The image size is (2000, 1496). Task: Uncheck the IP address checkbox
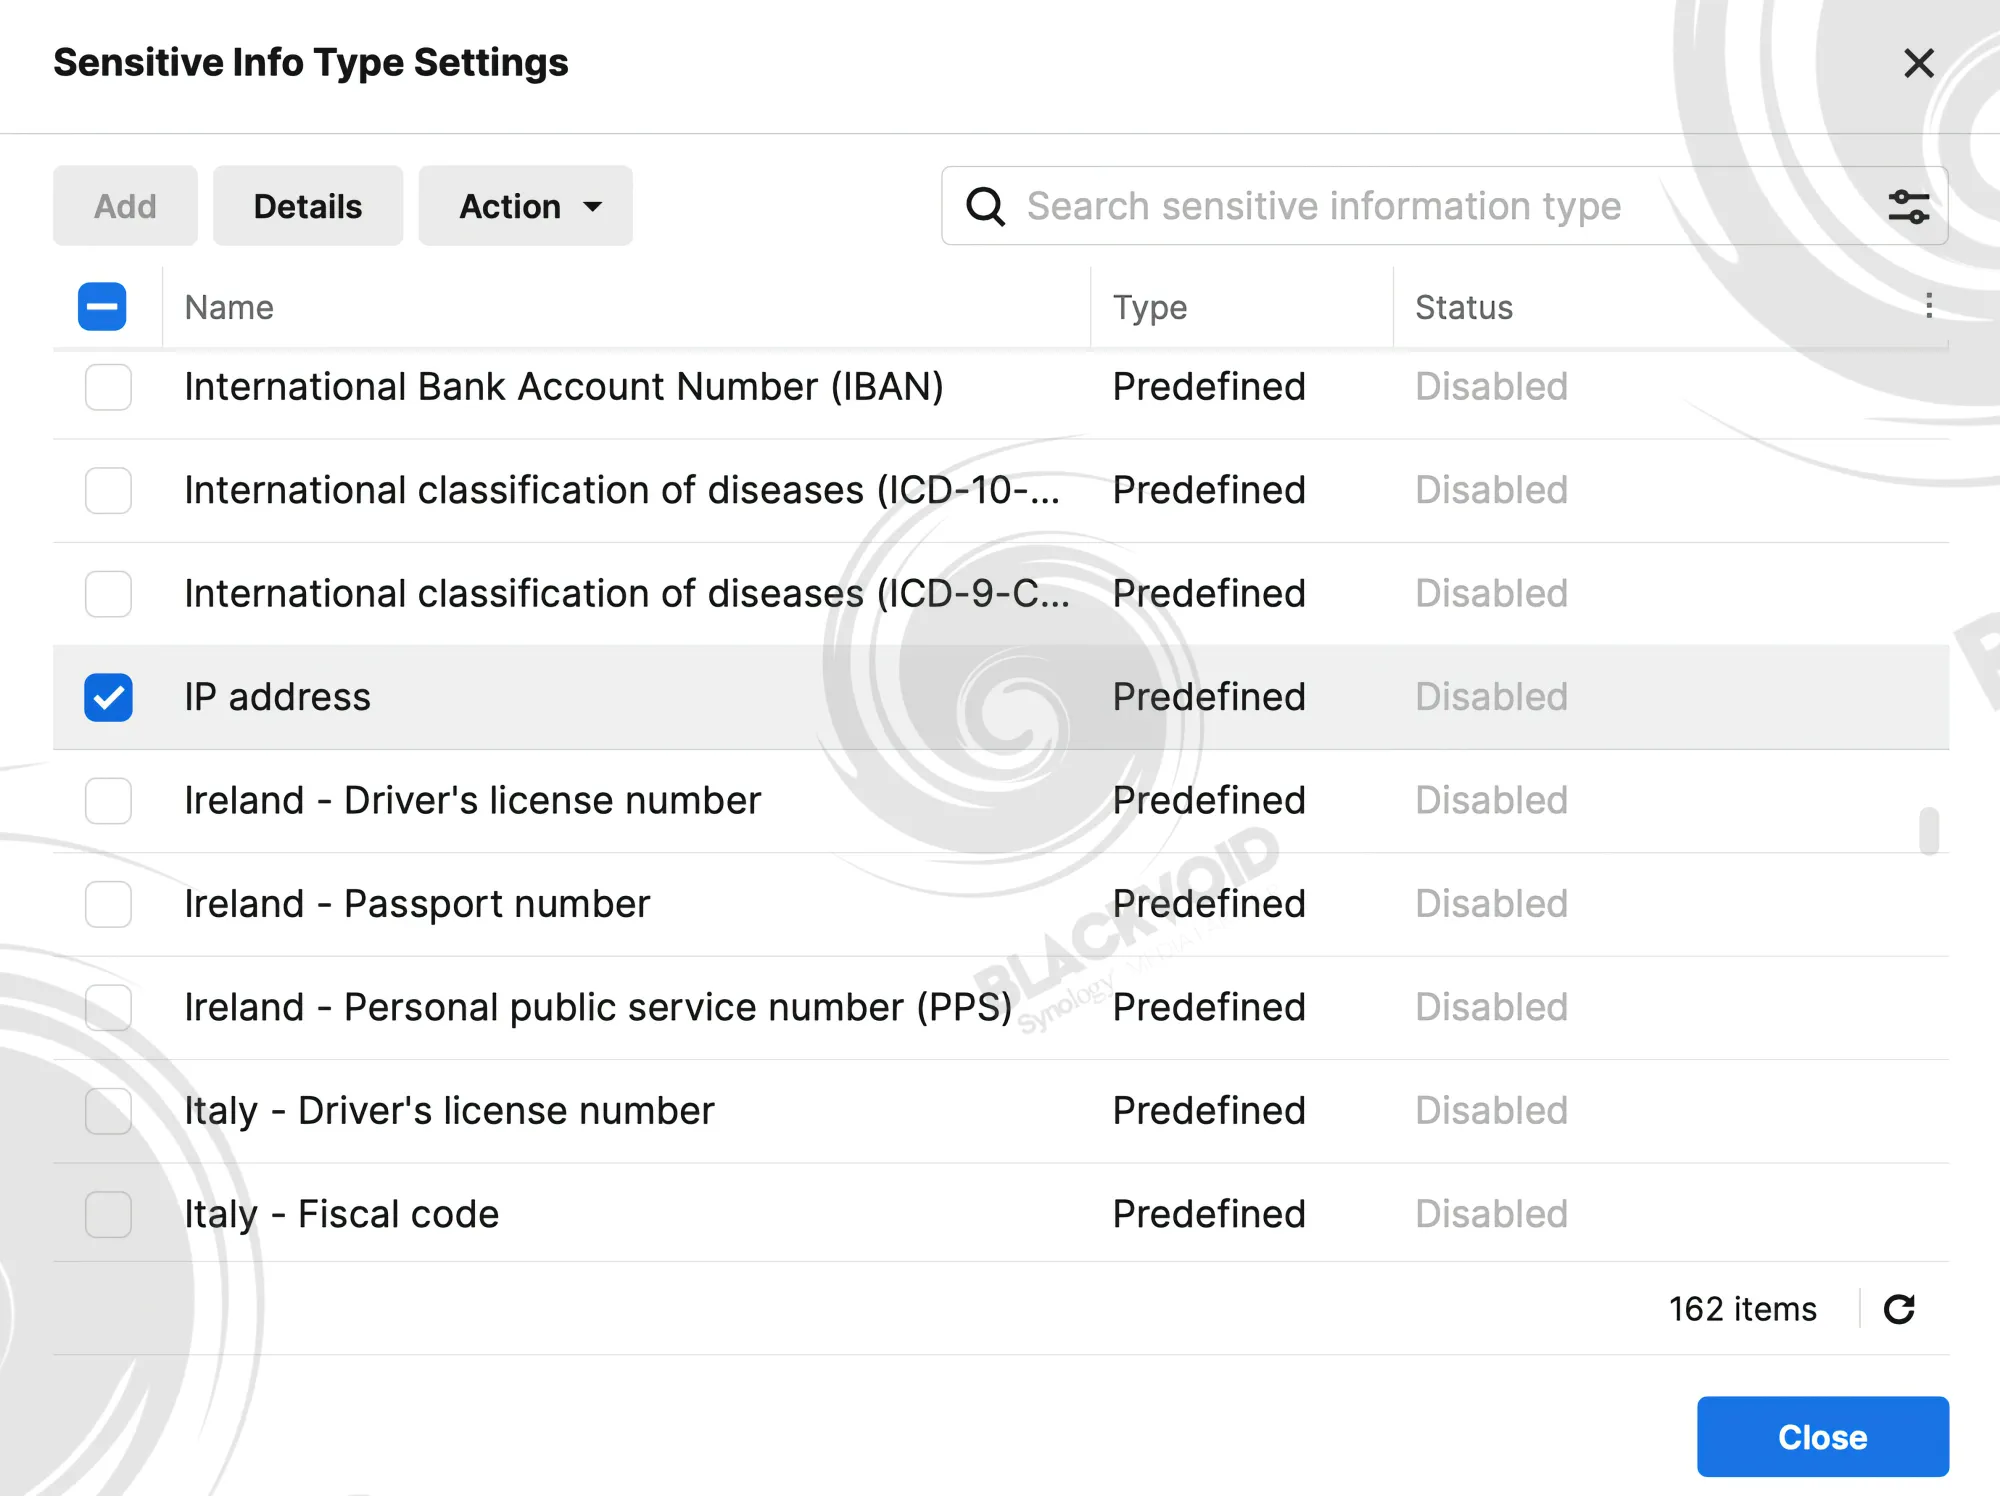click(108, 697)
